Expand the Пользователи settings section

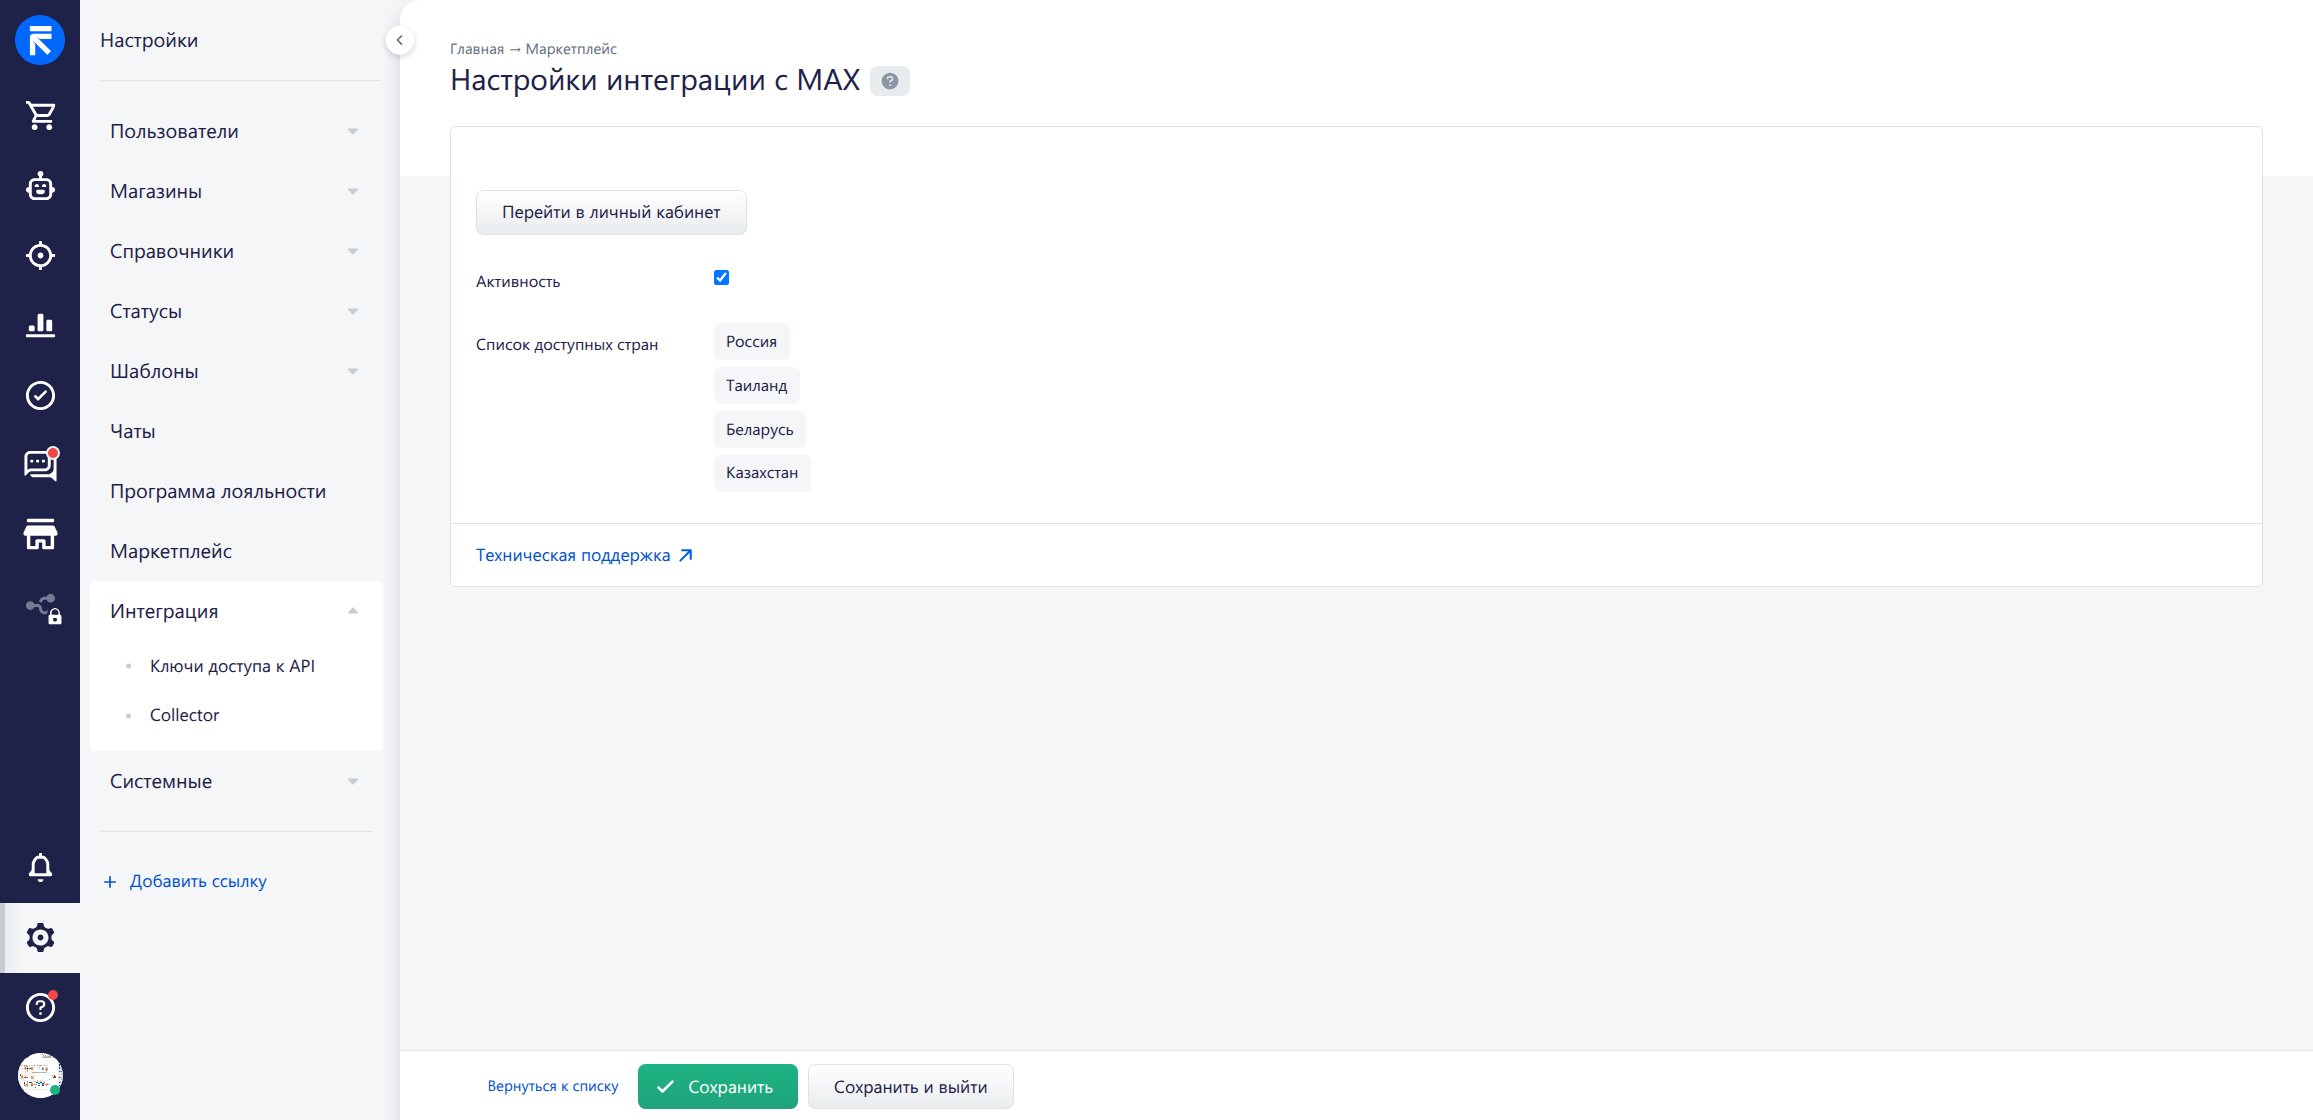234,131
